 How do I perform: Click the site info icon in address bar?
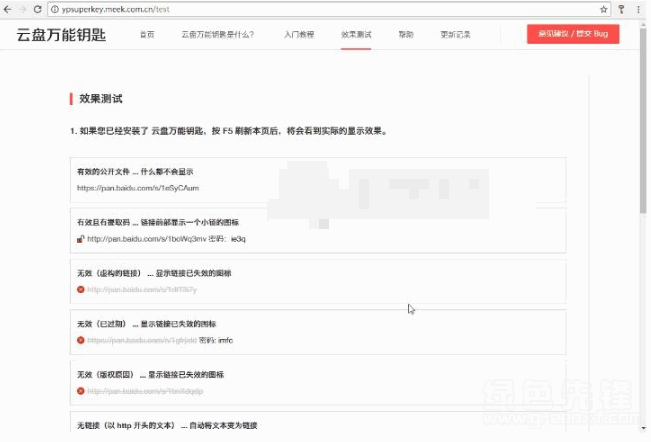[55, 9]
